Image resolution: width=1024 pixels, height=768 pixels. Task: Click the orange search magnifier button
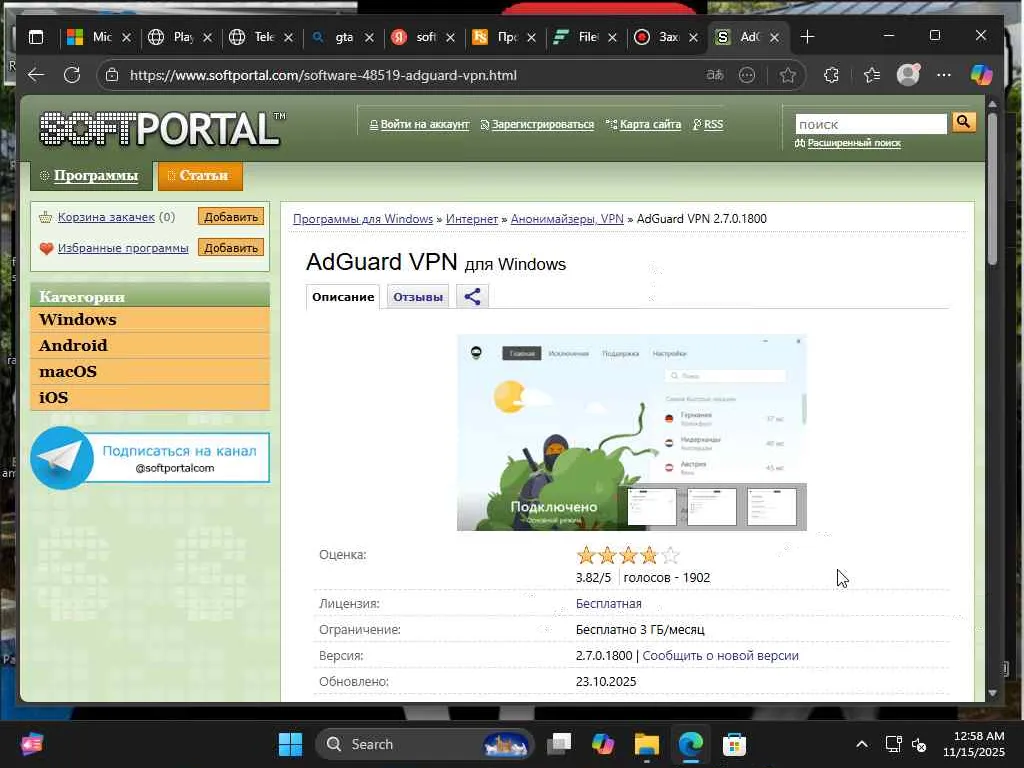(964, 123)
